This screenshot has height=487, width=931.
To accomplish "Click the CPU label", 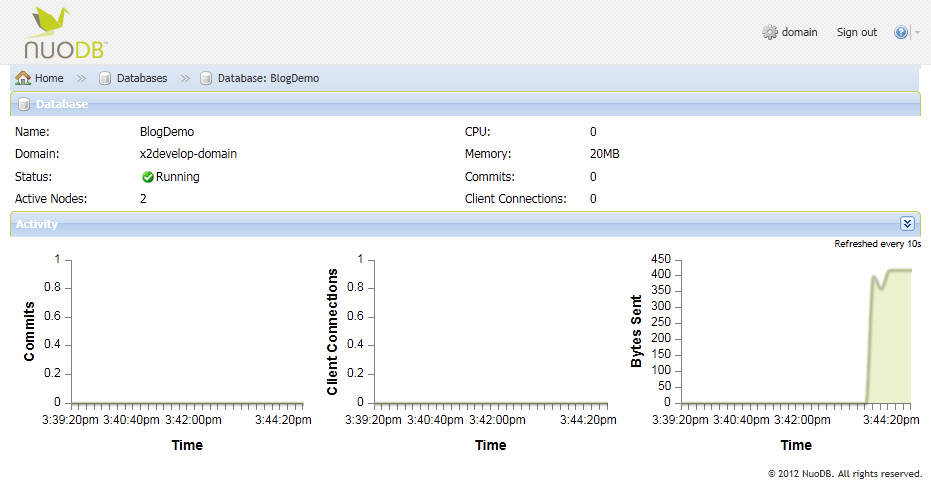I will click(478, 132).
